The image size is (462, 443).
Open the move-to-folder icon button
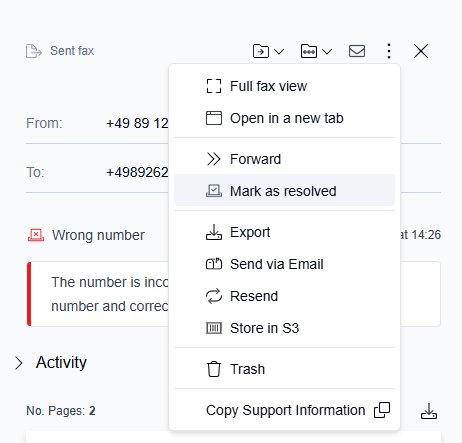click(x=261, y=51)
